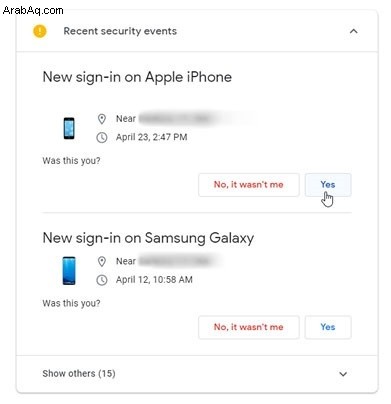This screenshot has height=404, width=391.
Task: Confirm Yes for the Samsung Galaxy sign-in
Action: pyautogui.click(x=328, y=327)
